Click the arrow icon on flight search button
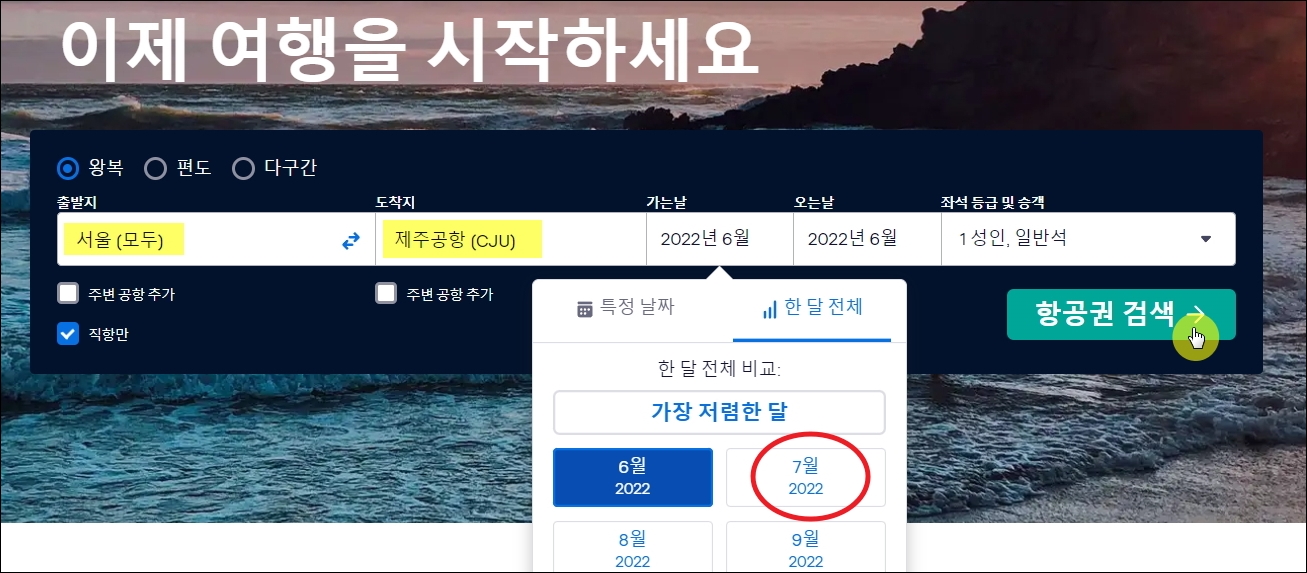Screen dimensions: 1307x573 click(1197, 315)
